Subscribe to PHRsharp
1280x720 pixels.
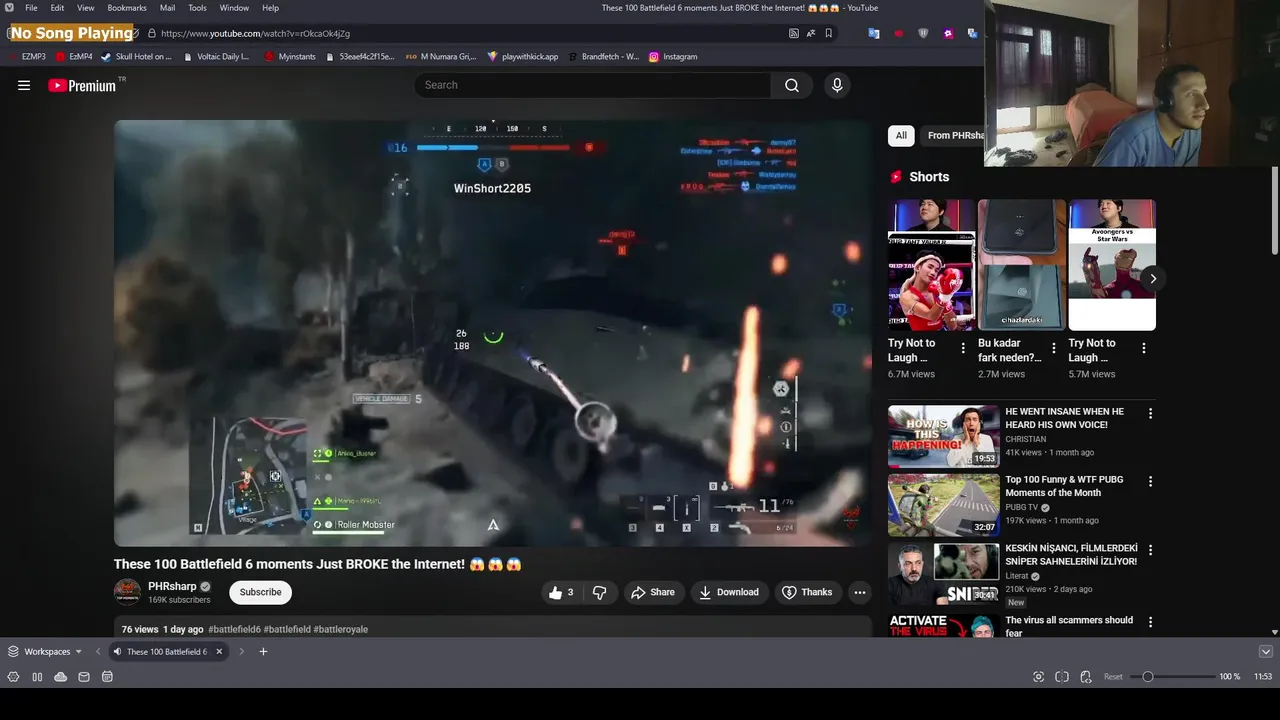point(260,592)
